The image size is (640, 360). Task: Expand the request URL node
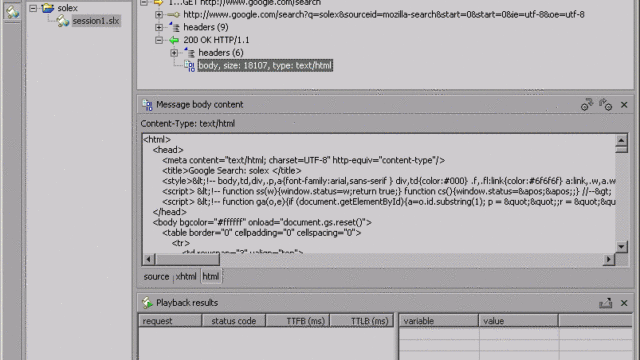[159, 15]
